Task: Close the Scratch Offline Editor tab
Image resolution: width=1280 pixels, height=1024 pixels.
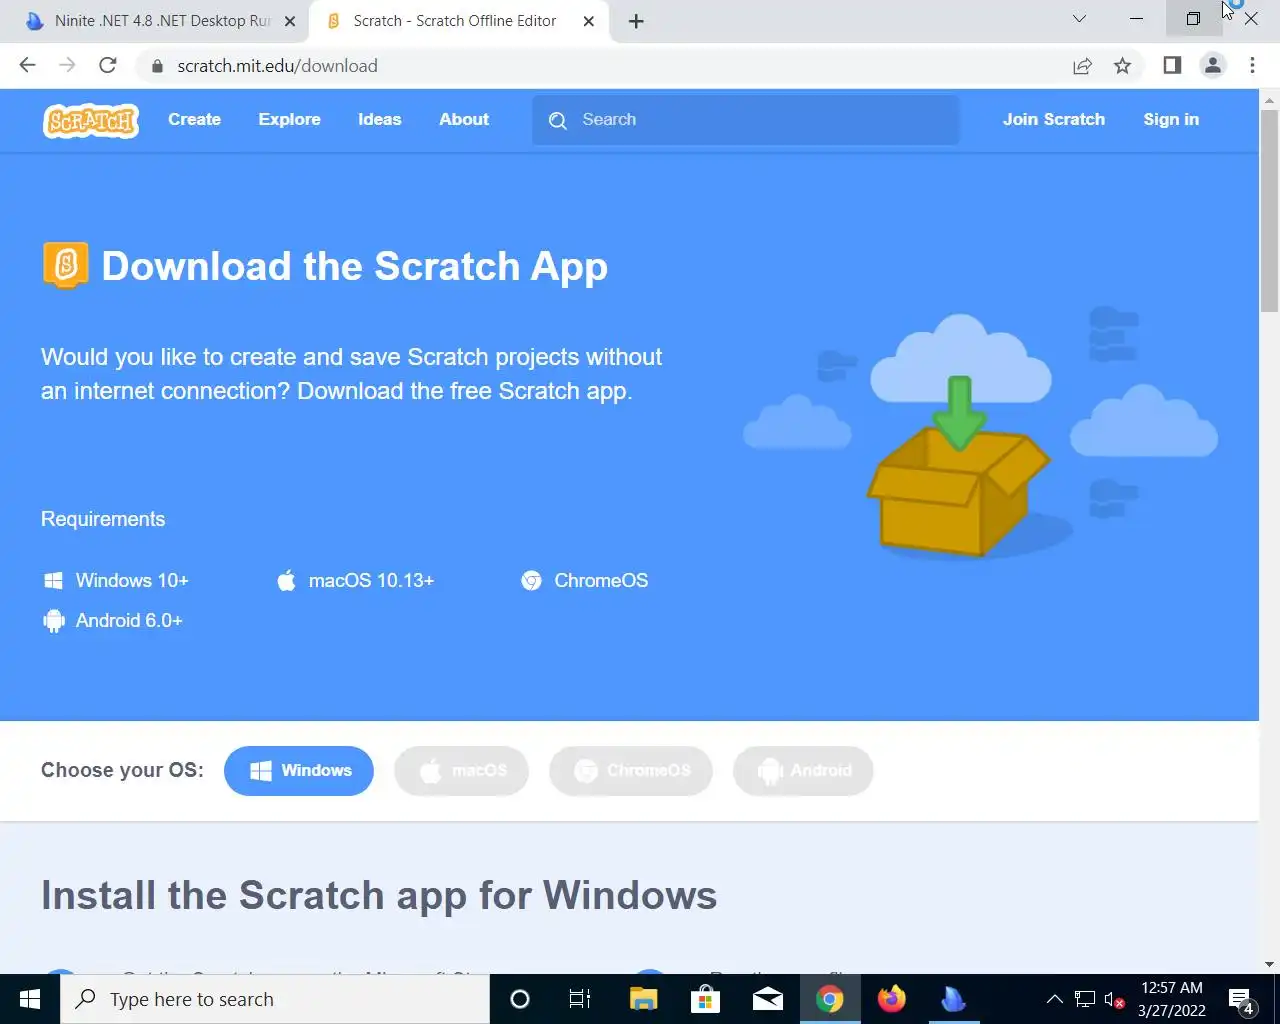Action: [x=588, y=21]
